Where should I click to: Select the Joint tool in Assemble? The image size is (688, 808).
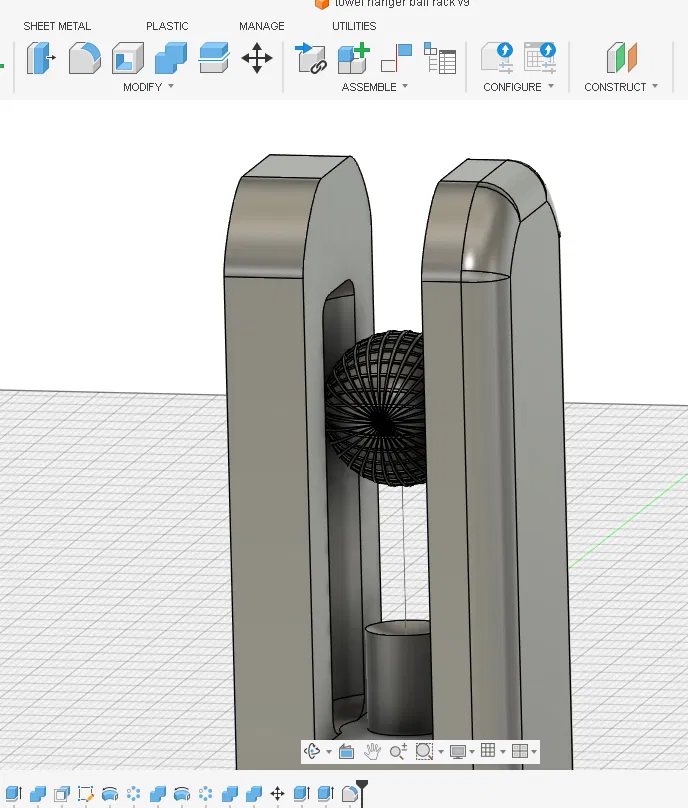tap(396, 58)
